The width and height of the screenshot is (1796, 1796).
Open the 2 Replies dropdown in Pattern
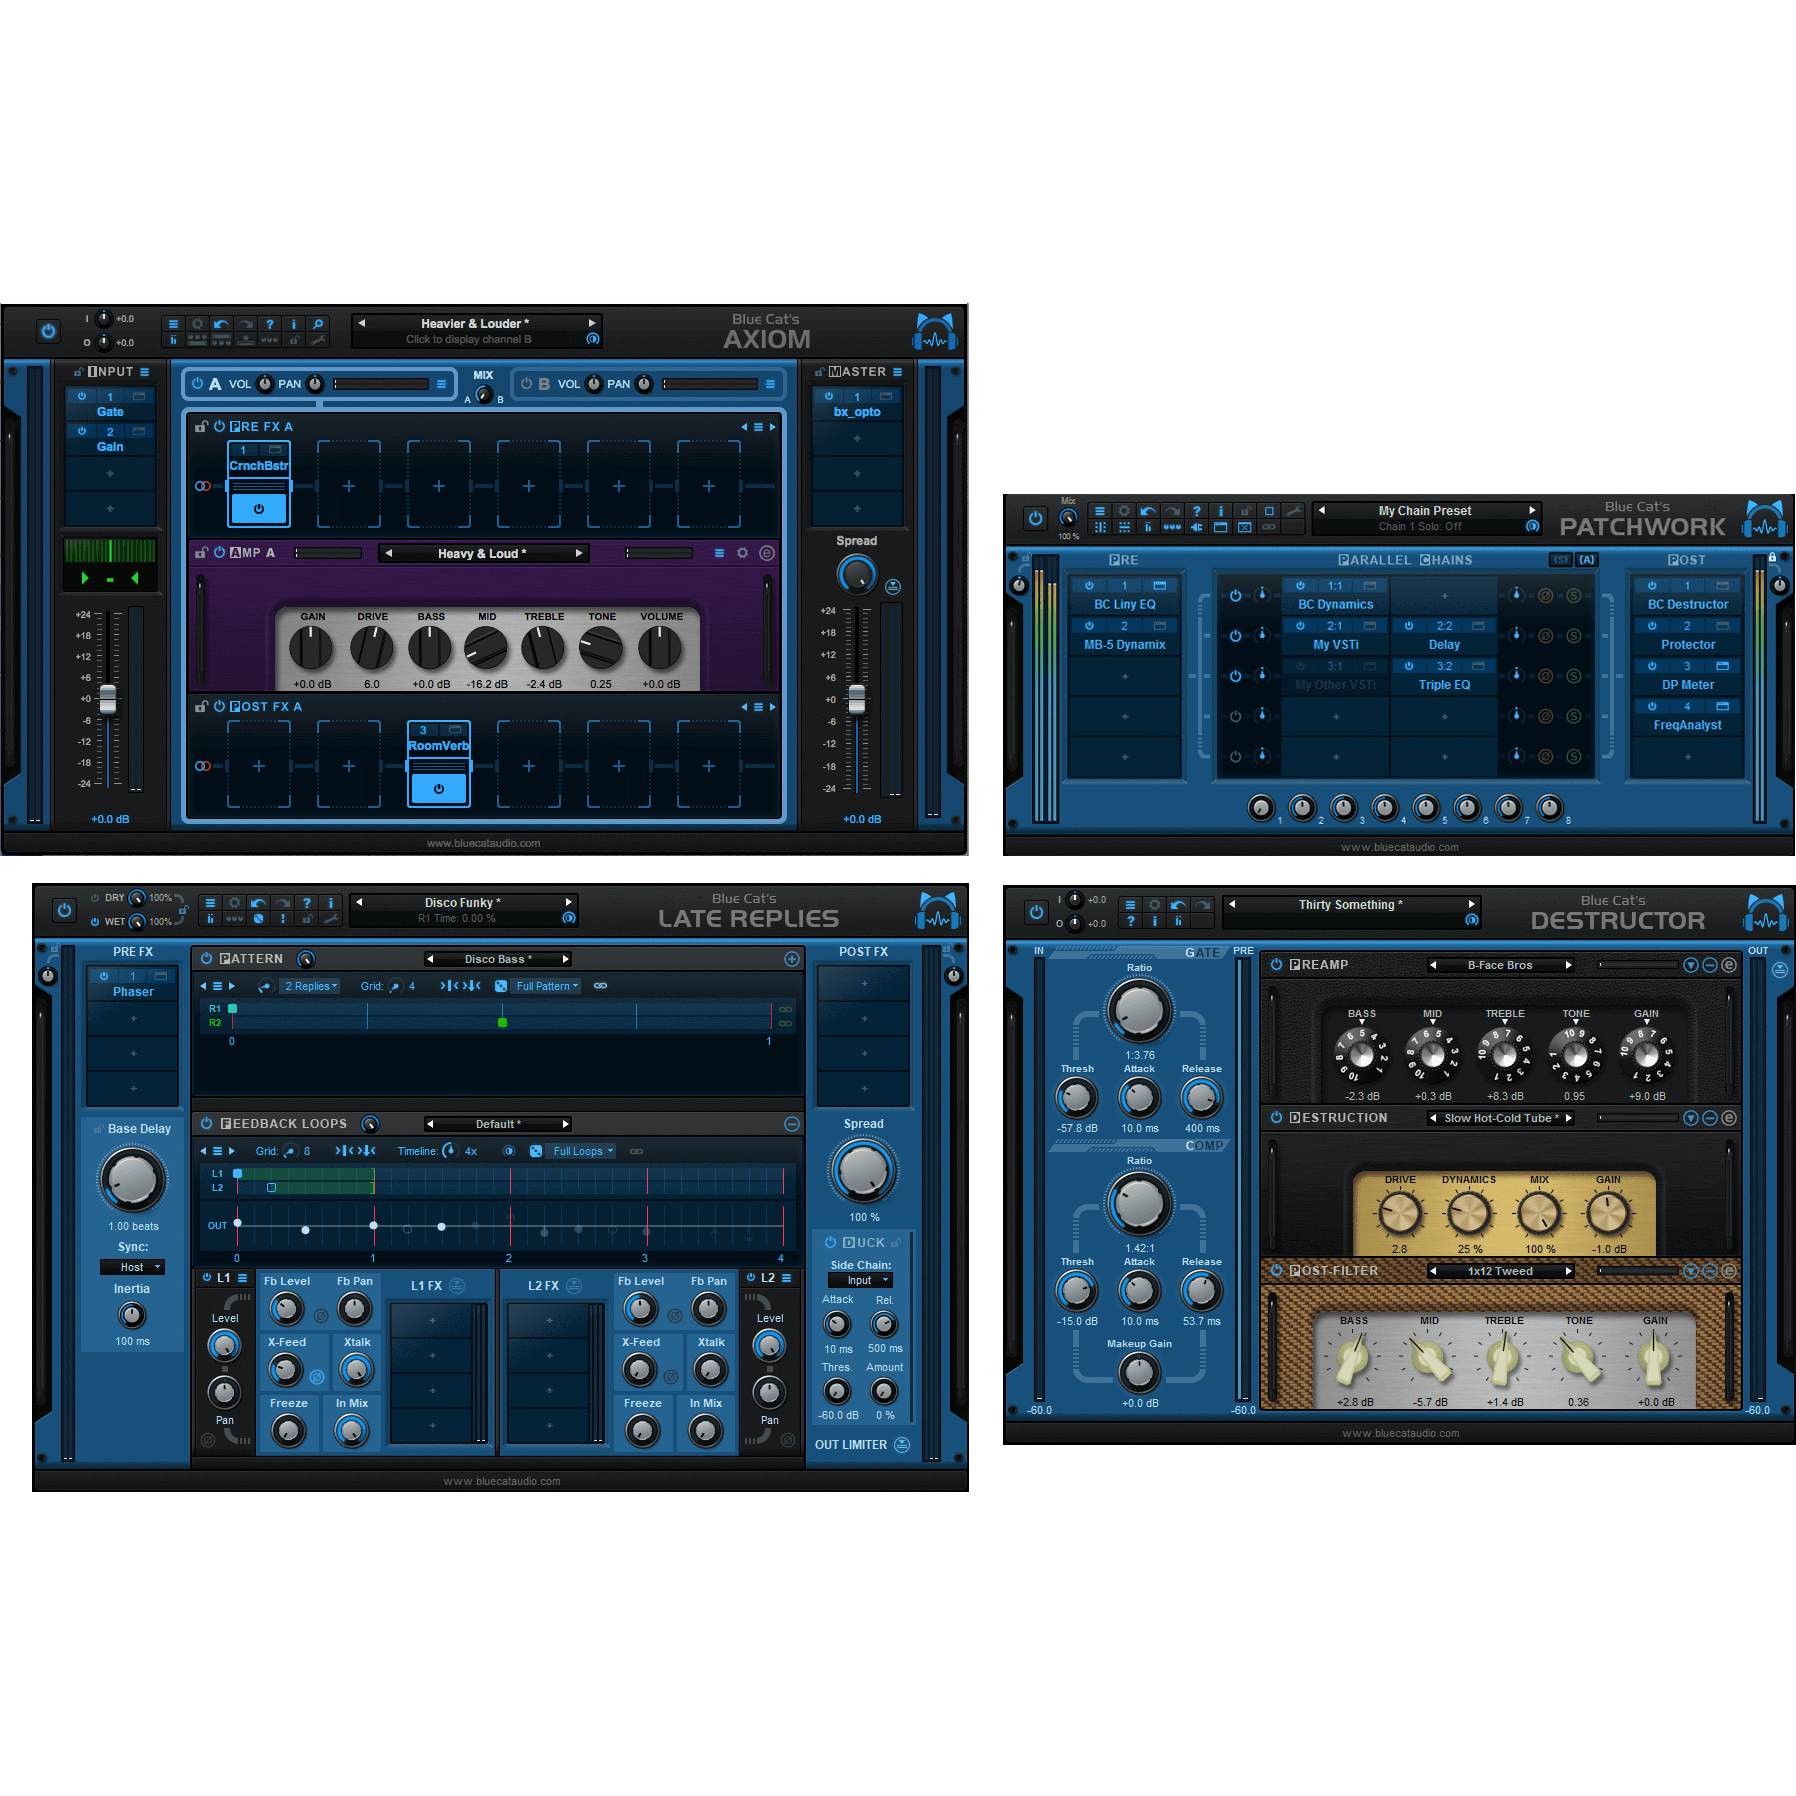pos(311,986)
